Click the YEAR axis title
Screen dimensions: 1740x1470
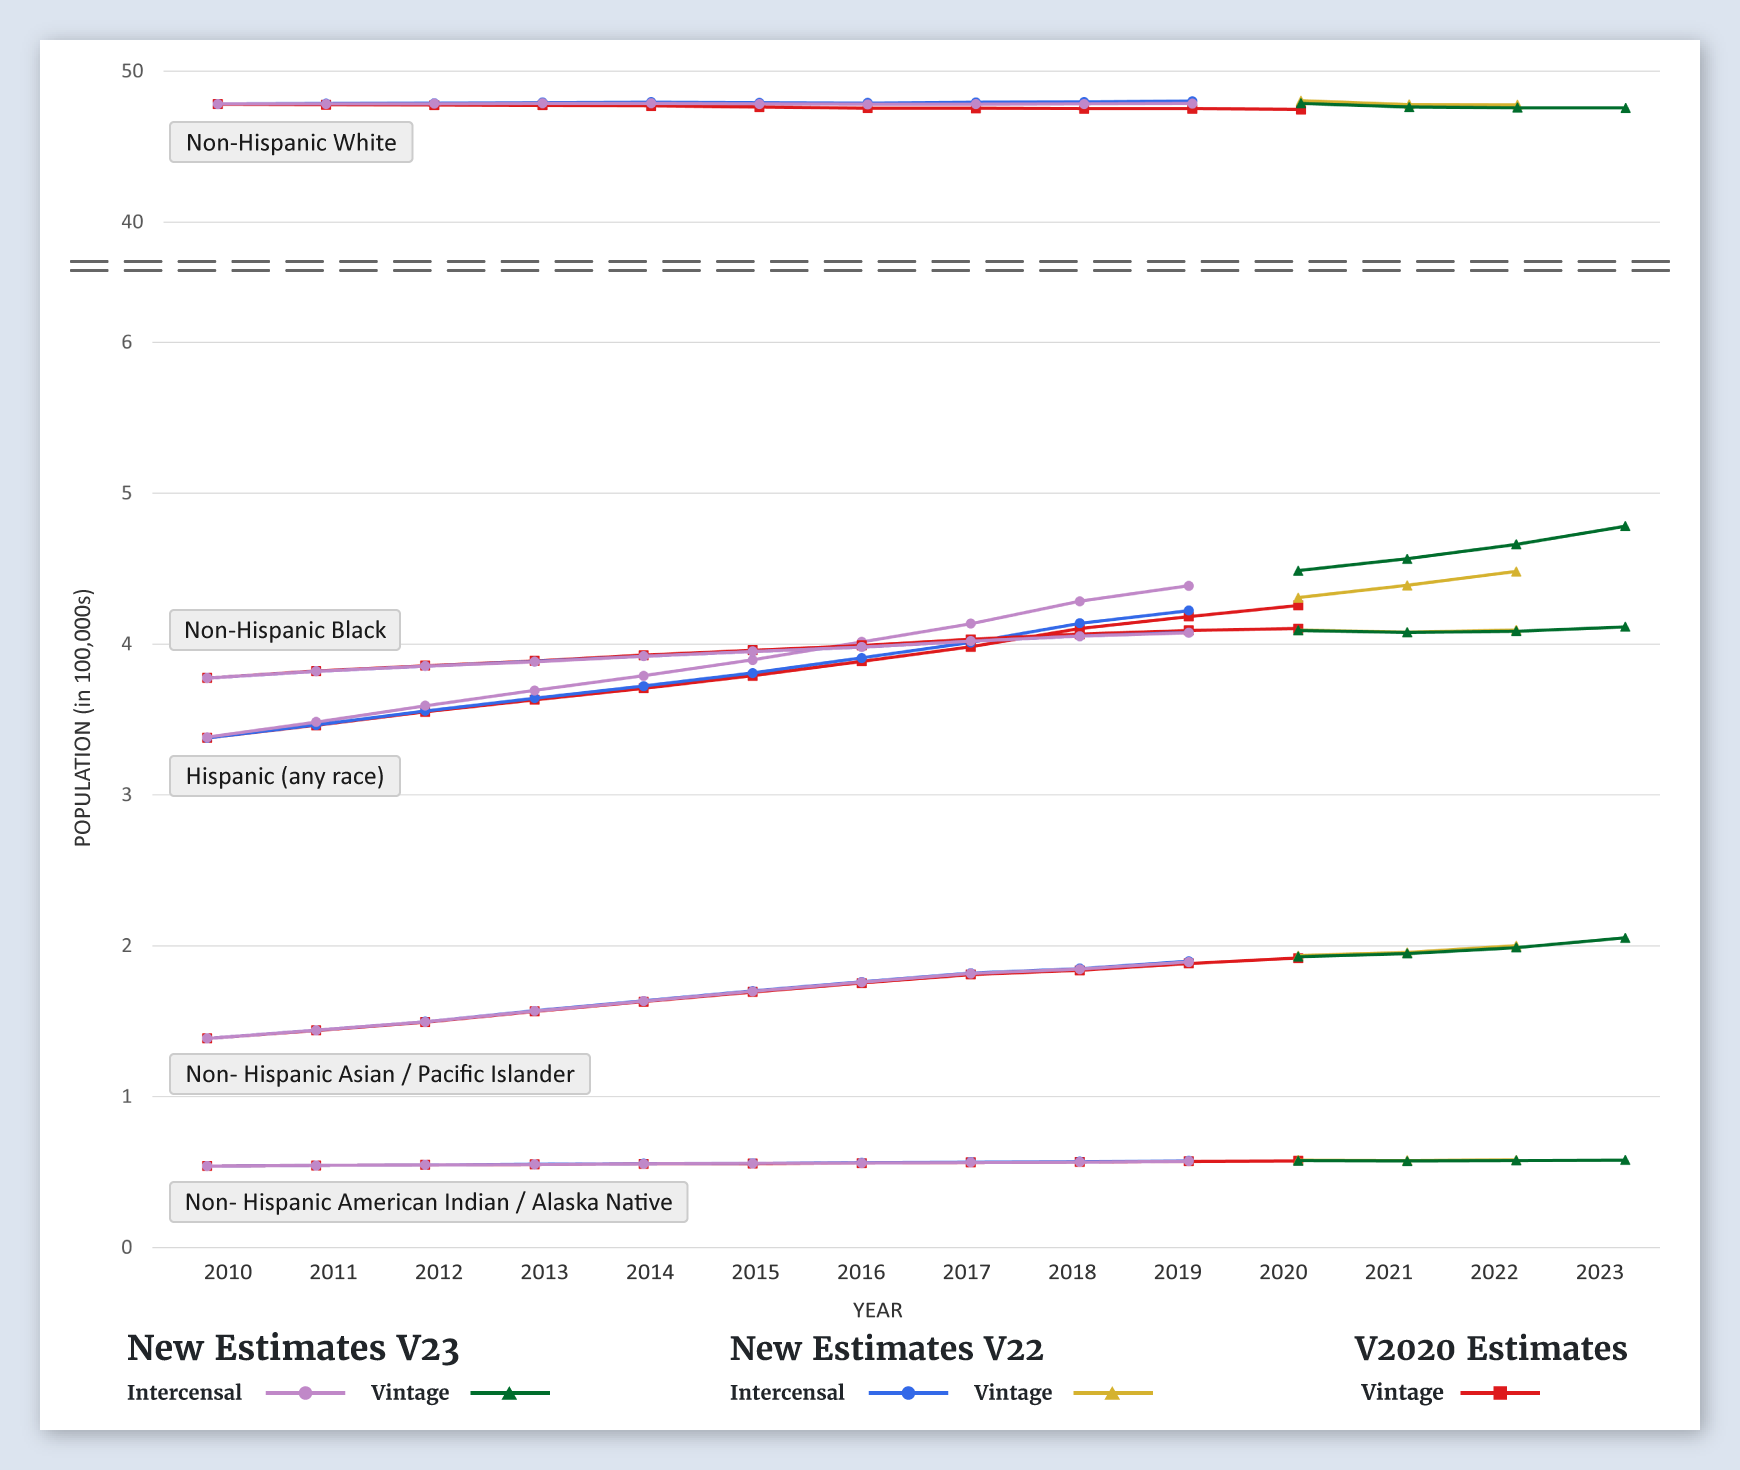tap(877, 1310)
